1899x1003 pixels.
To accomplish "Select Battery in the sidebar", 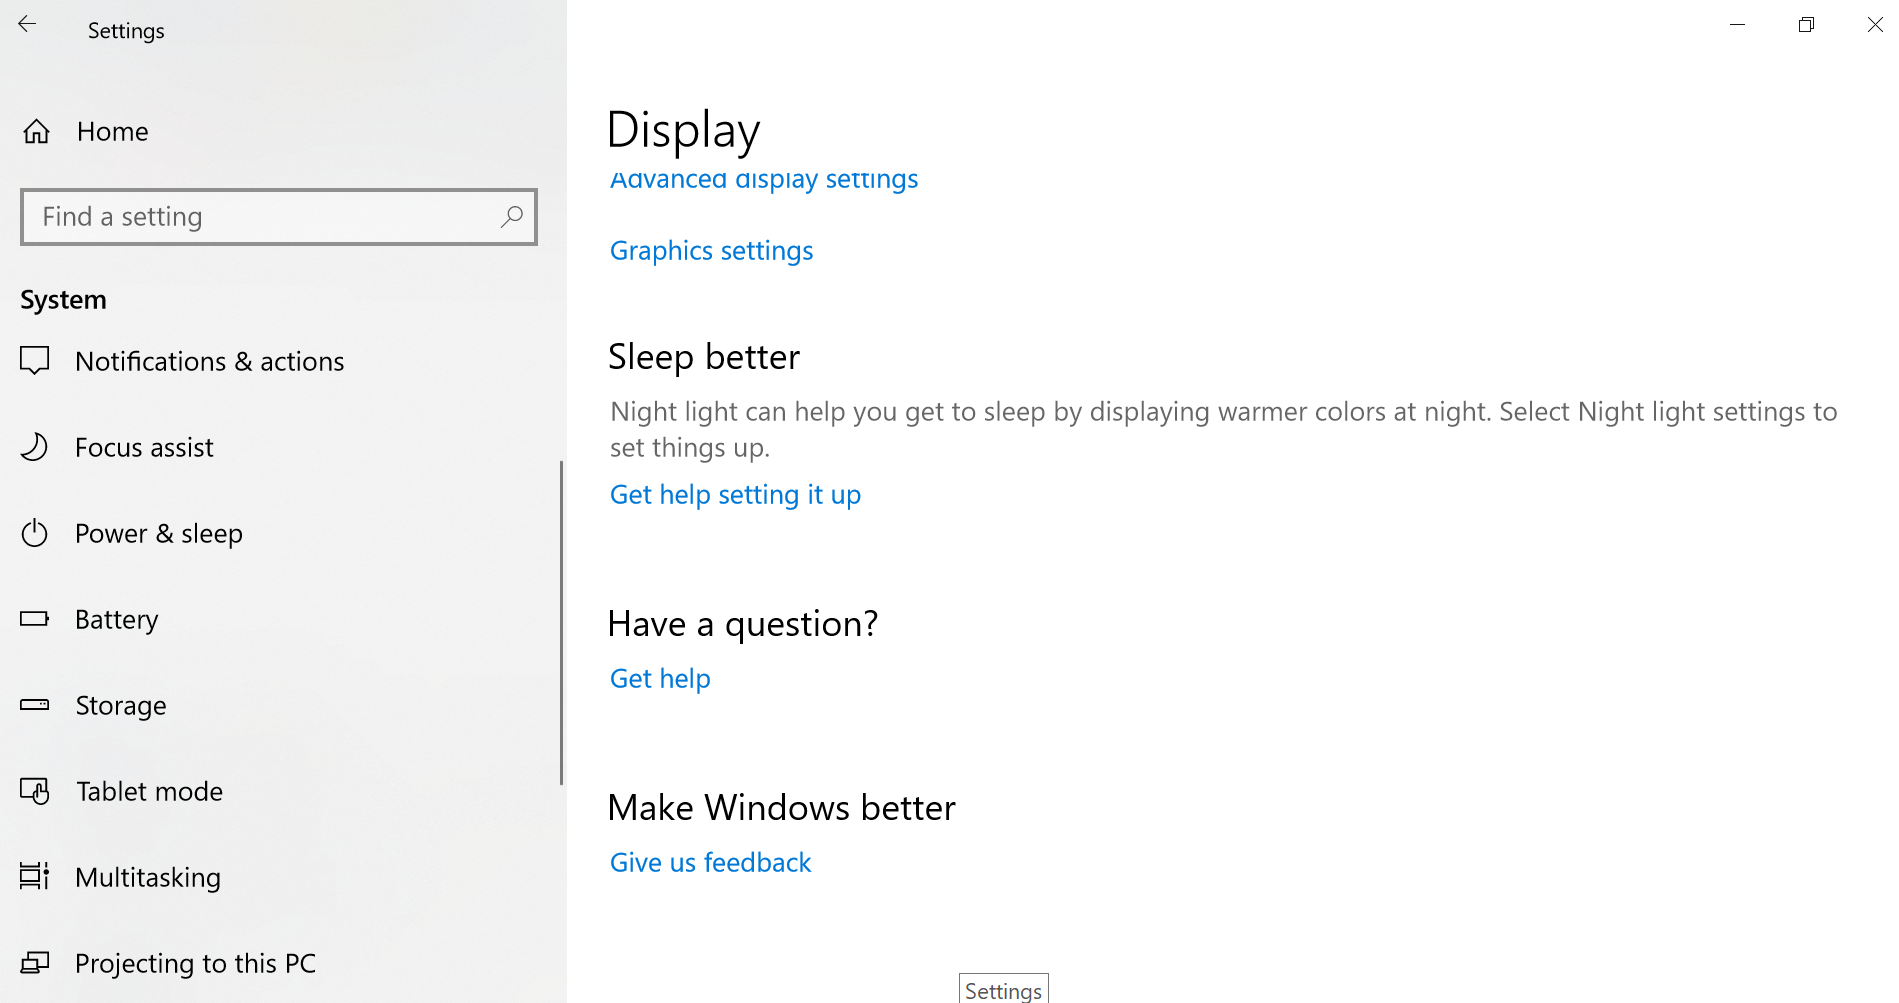I will click(x=117, y=620).
